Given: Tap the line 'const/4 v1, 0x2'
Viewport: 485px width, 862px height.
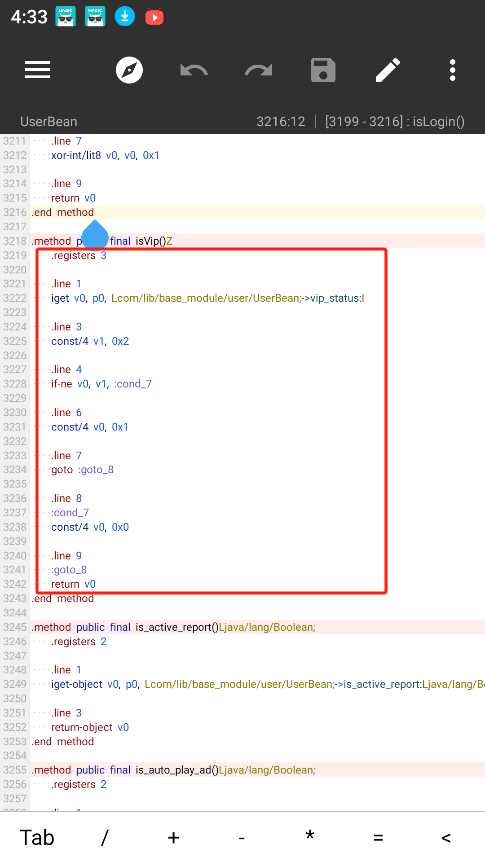Looking at the screenshot, I should click(90, 341).
